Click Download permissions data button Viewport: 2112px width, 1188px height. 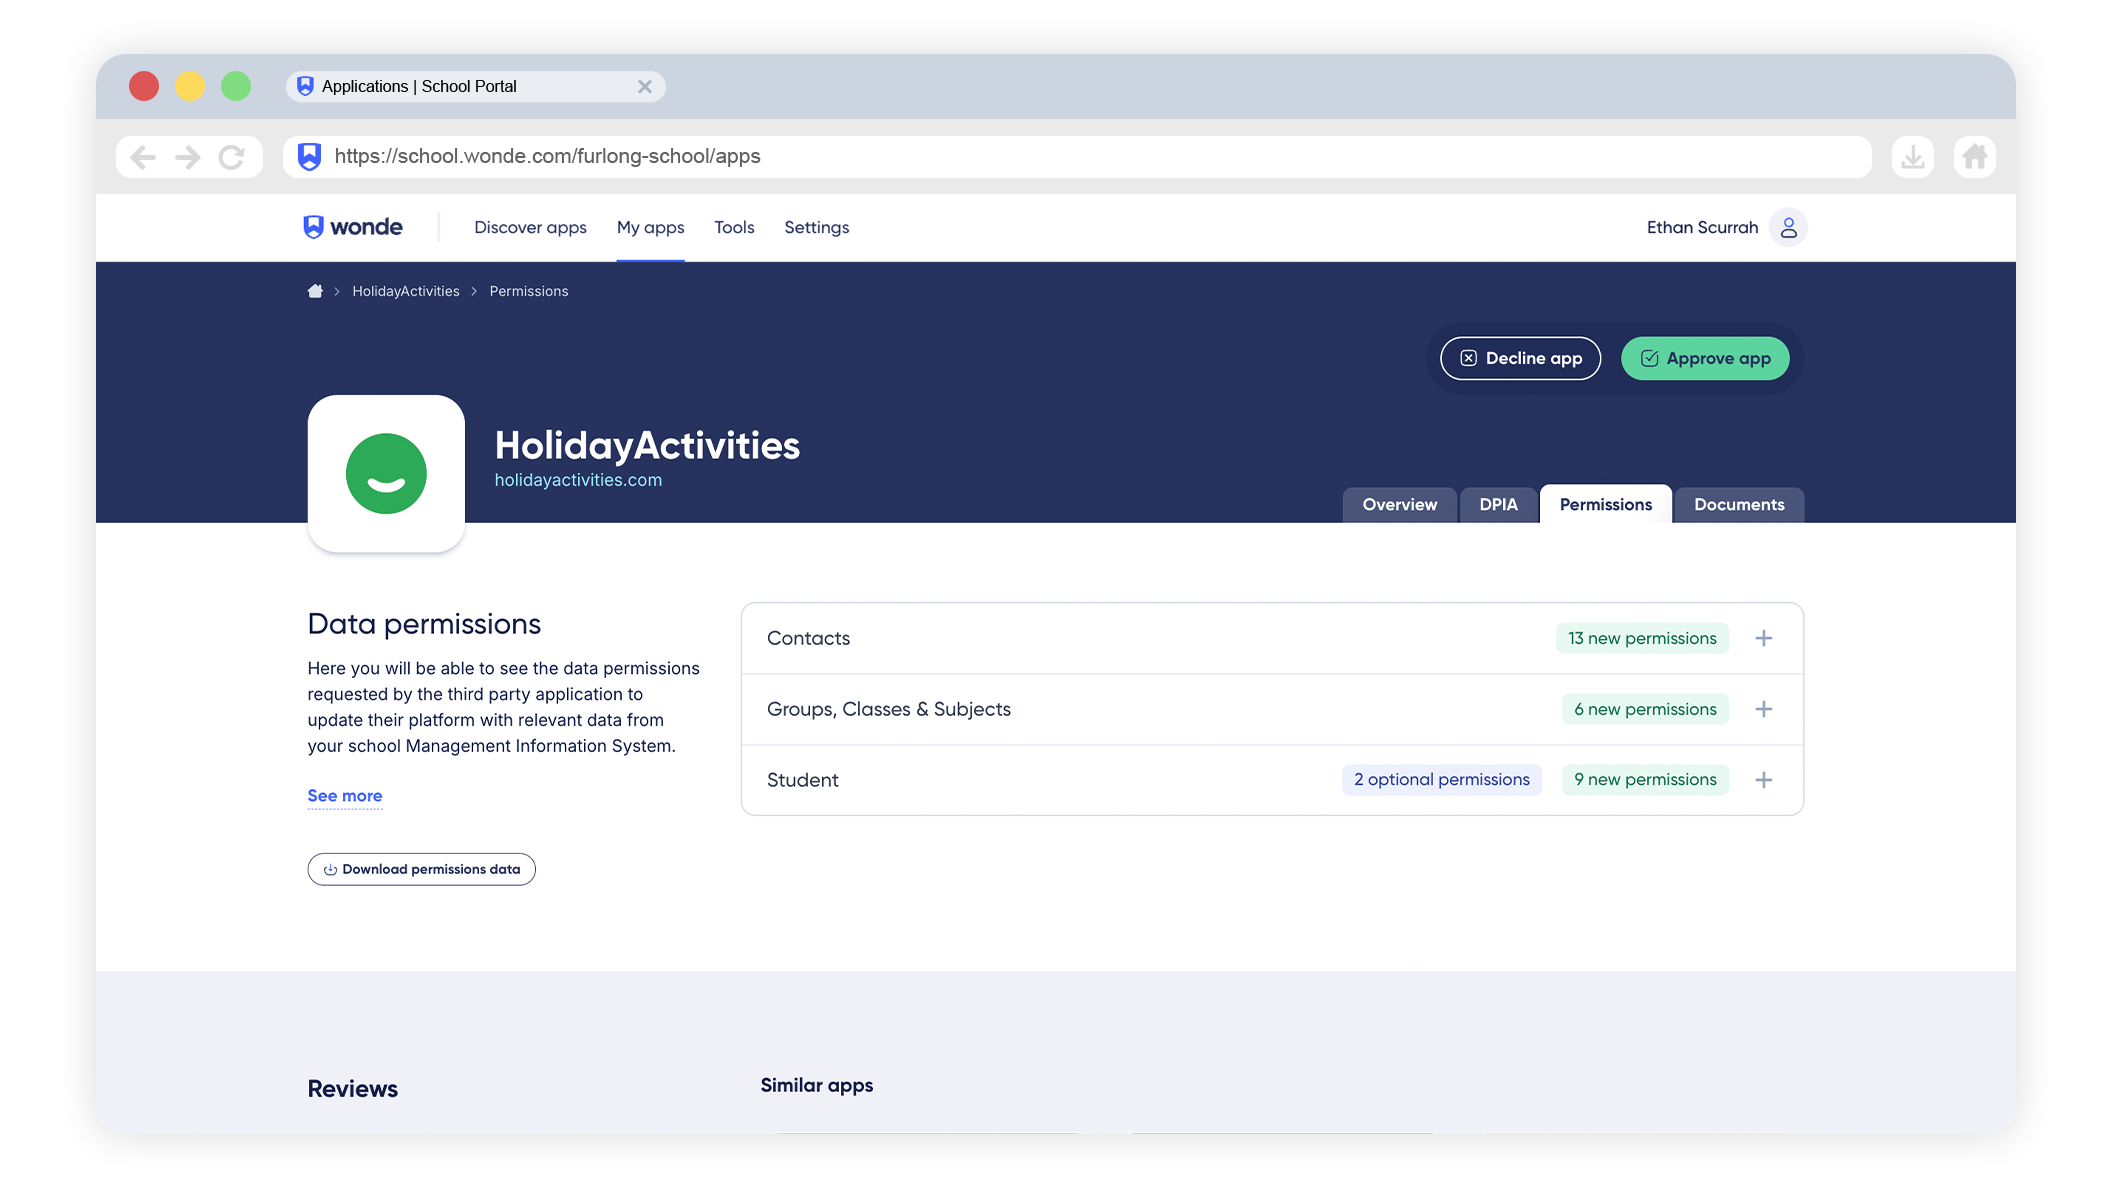point(421,869)
